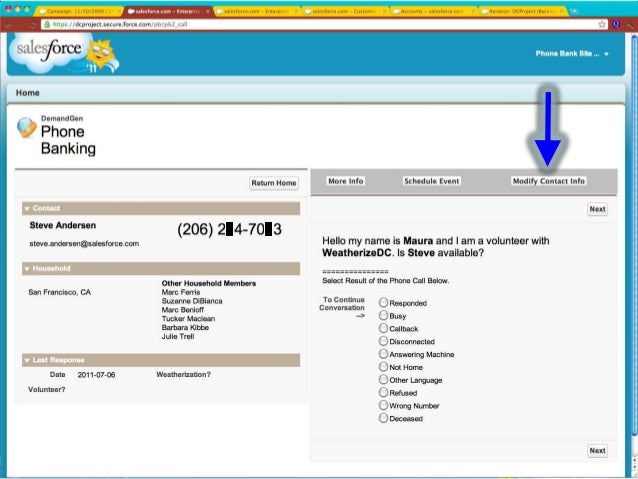The image size is (638, 479).
Task: Click the last response date 2011-07-06
Action: click(96, 375)
